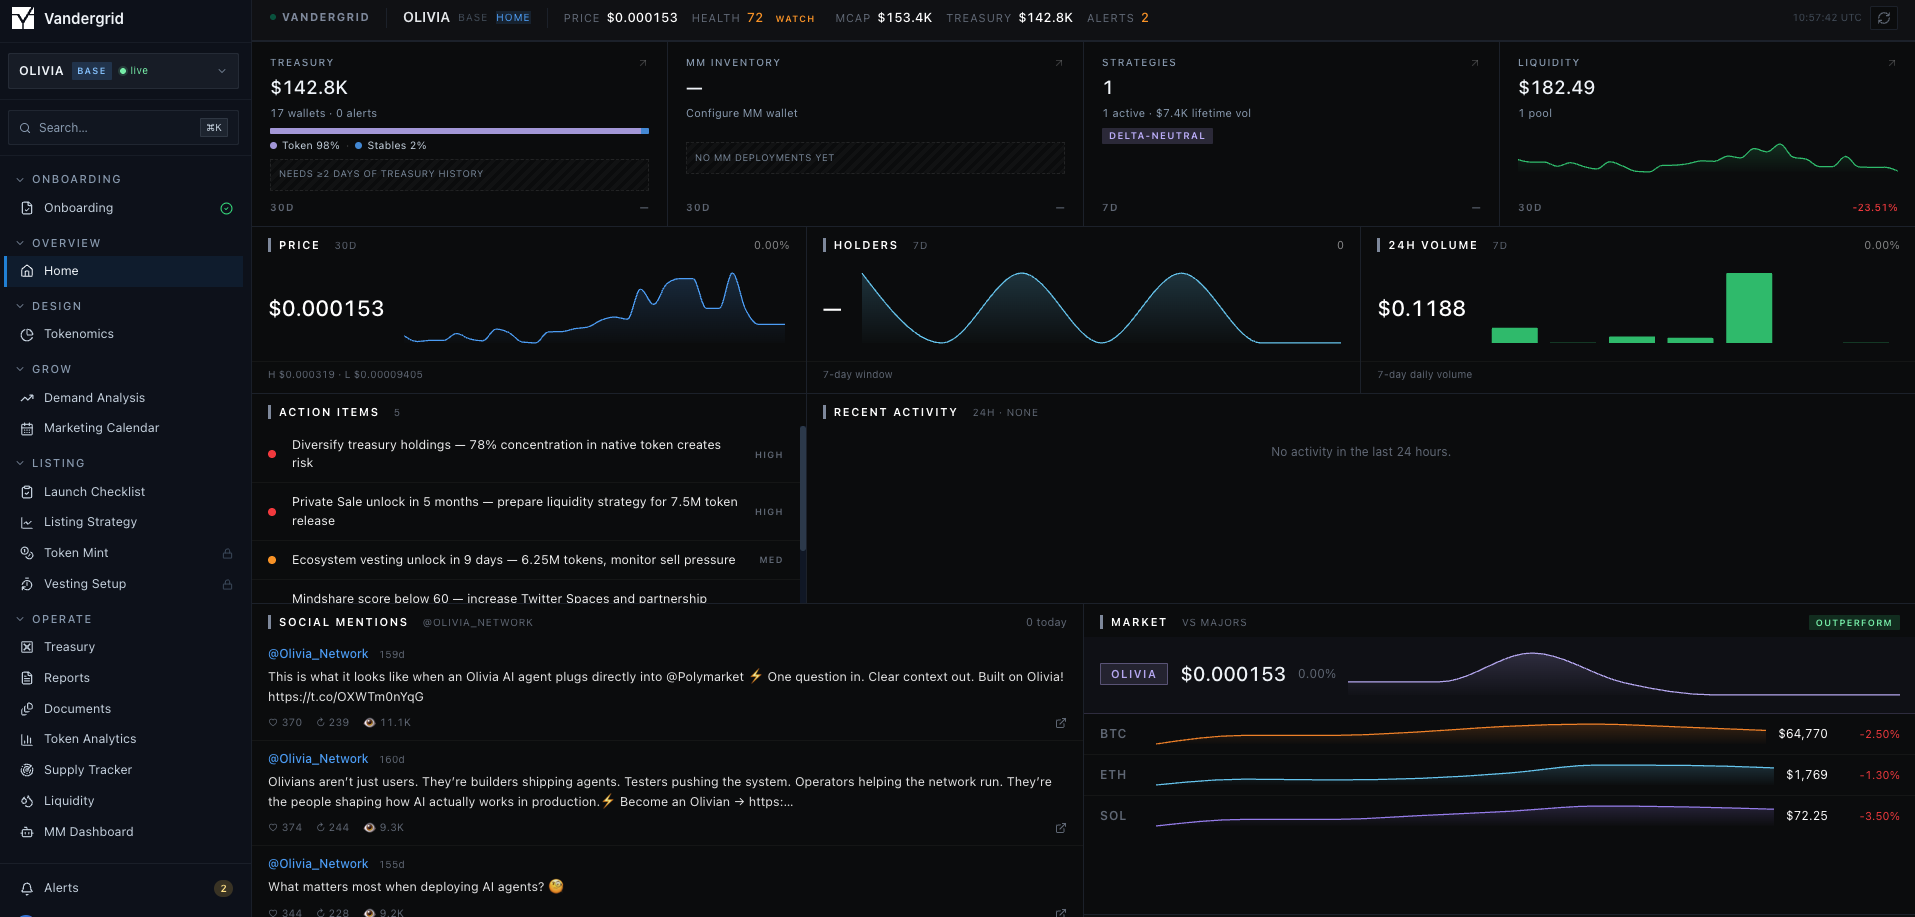Image resolution: width=1915 pixels, height=917 pixels.
Task: Open OLIVIA project selector dropdown
Action: point(123,71)
